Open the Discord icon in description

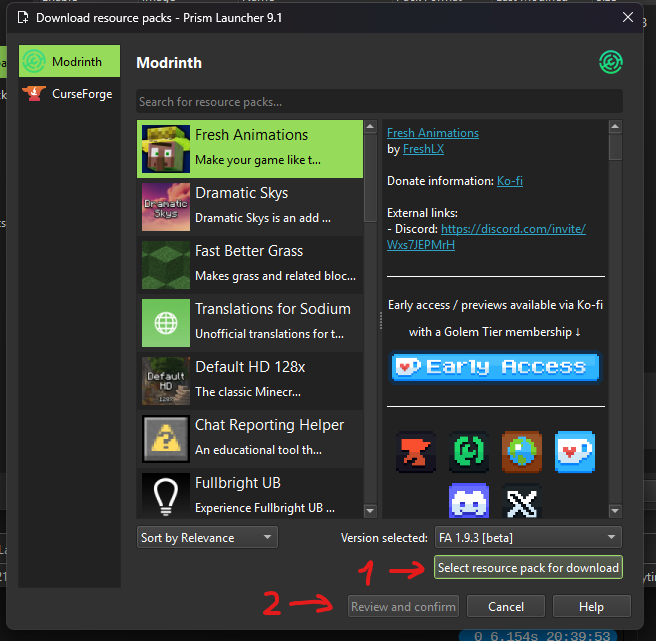(468, 501)
